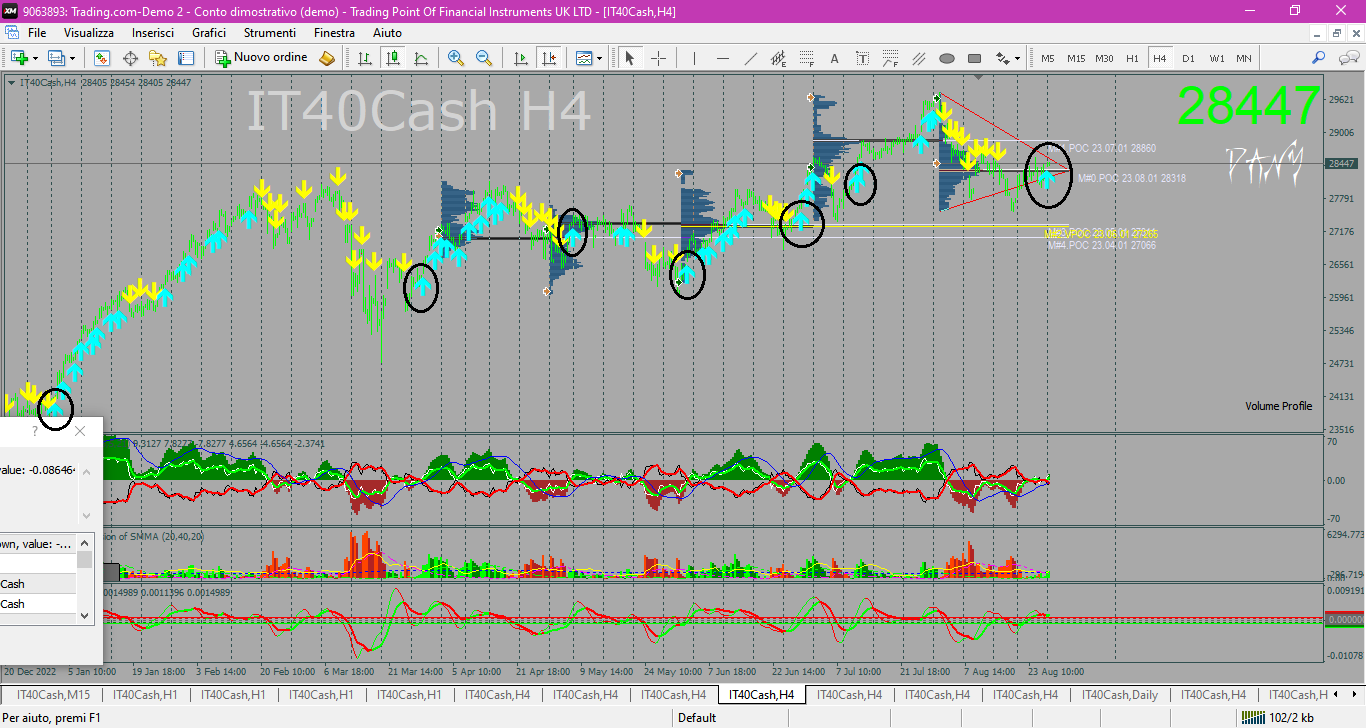Open the Aiuto menu
Screen dimensions: 1366x728
(387, 33)
